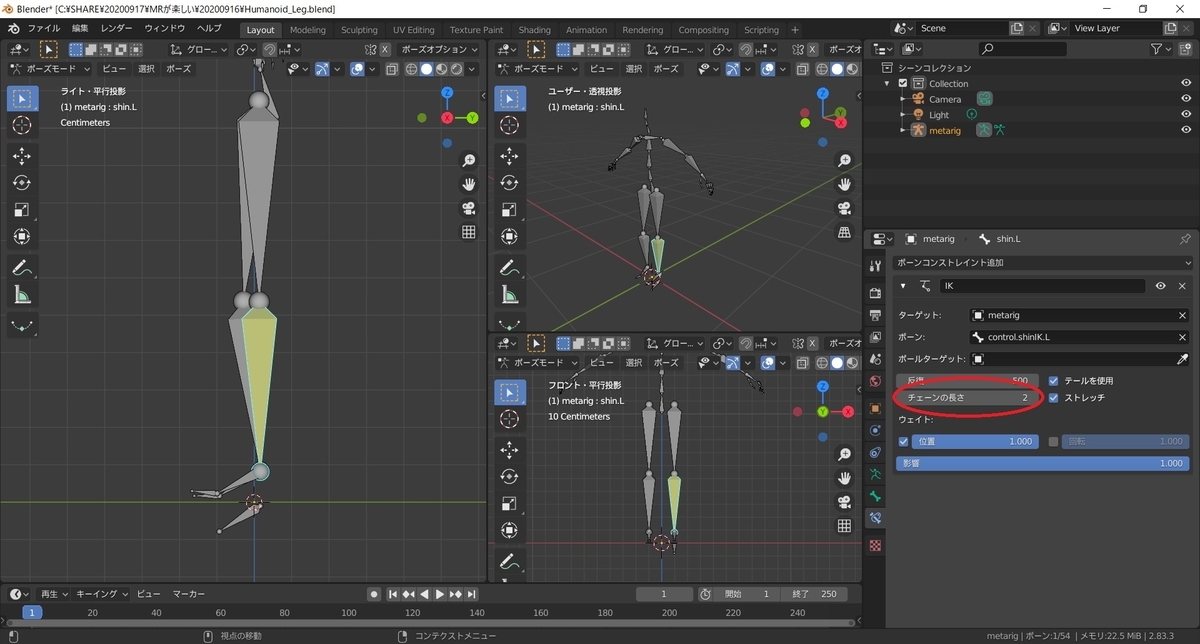Hide Light object in outliner
Viewport: 1200px width, 644px height.
[1185, 115]
